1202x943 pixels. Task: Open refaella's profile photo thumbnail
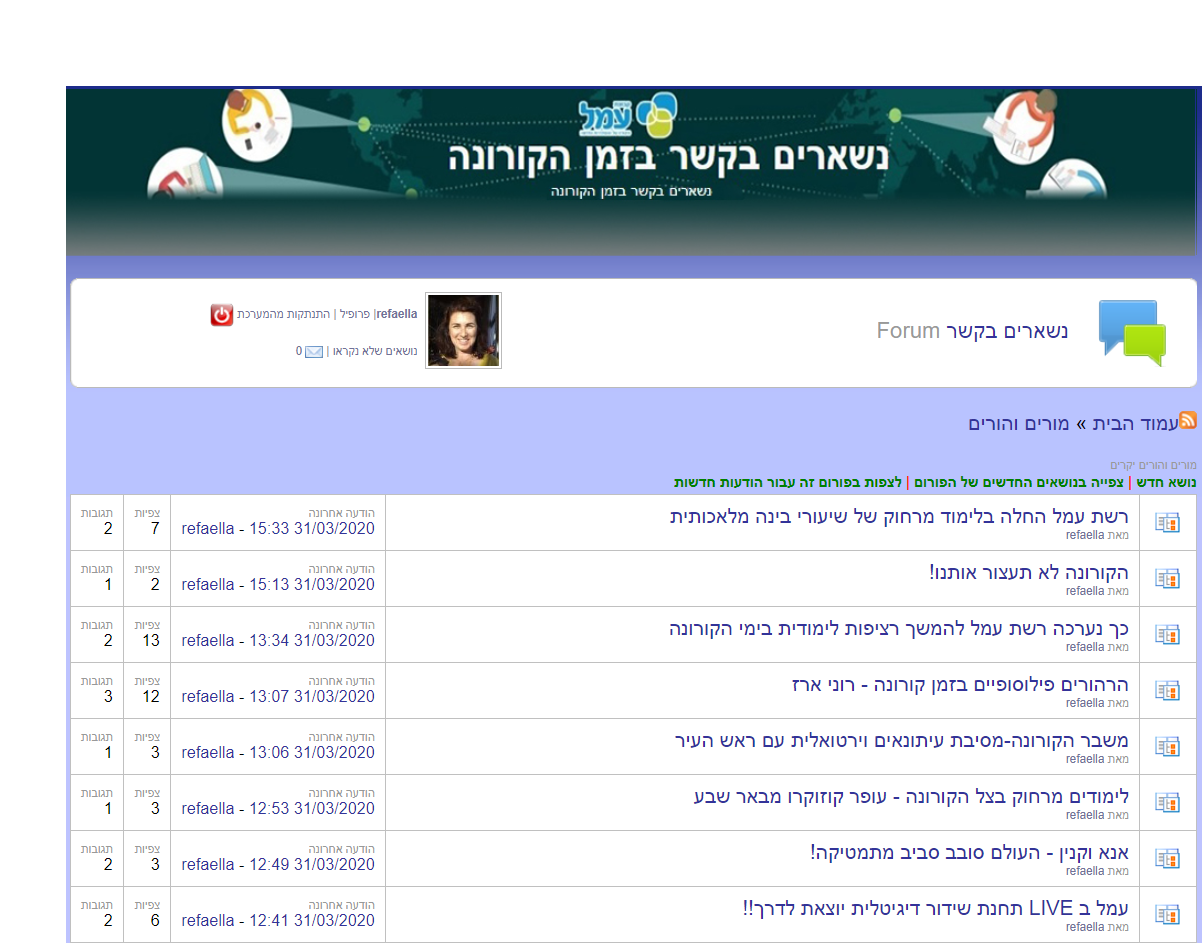click(463, 331)
